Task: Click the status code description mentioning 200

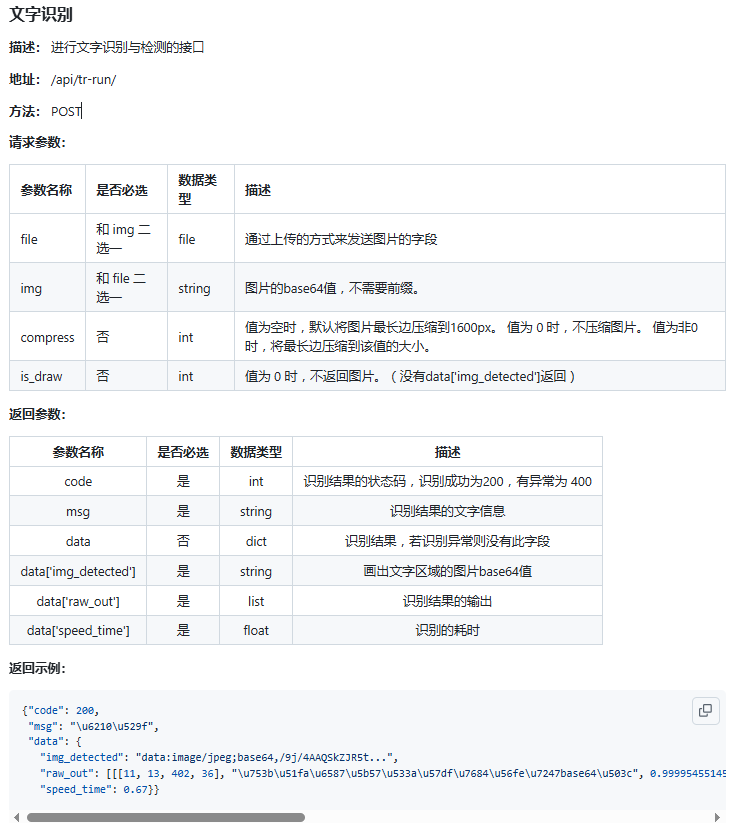Action: 447,481
